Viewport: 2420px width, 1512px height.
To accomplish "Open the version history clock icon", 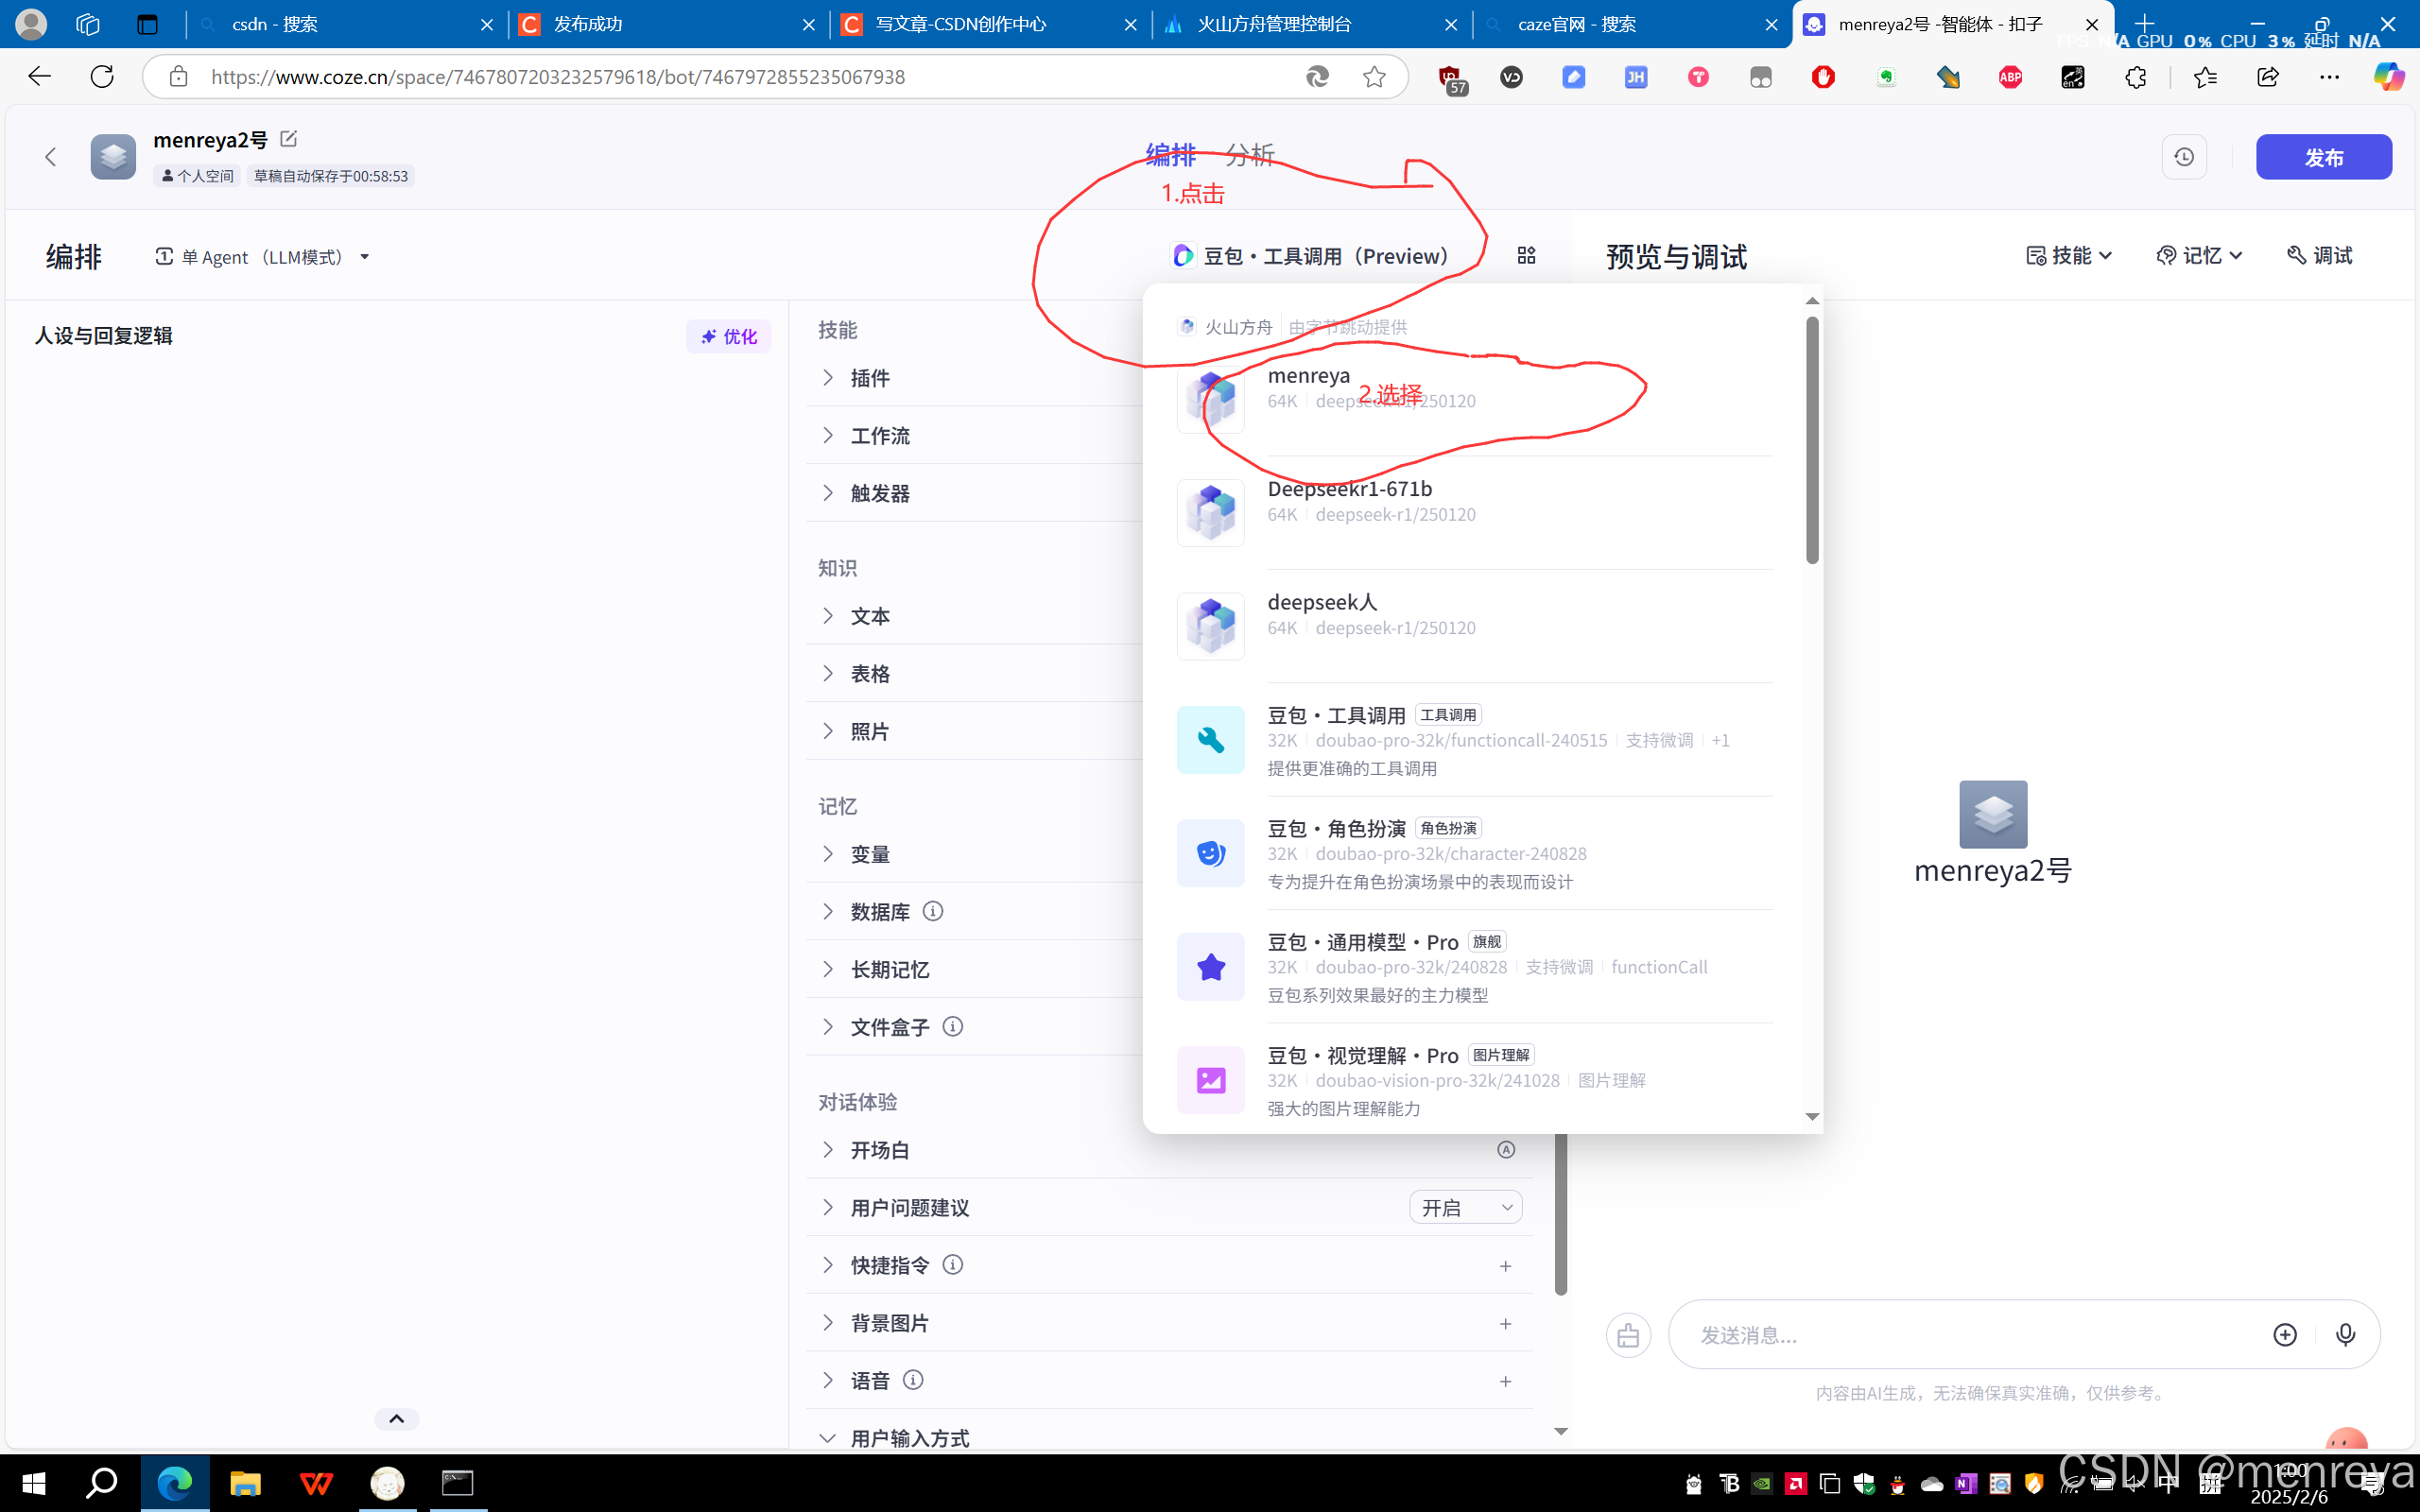I will coord(2184,157).
